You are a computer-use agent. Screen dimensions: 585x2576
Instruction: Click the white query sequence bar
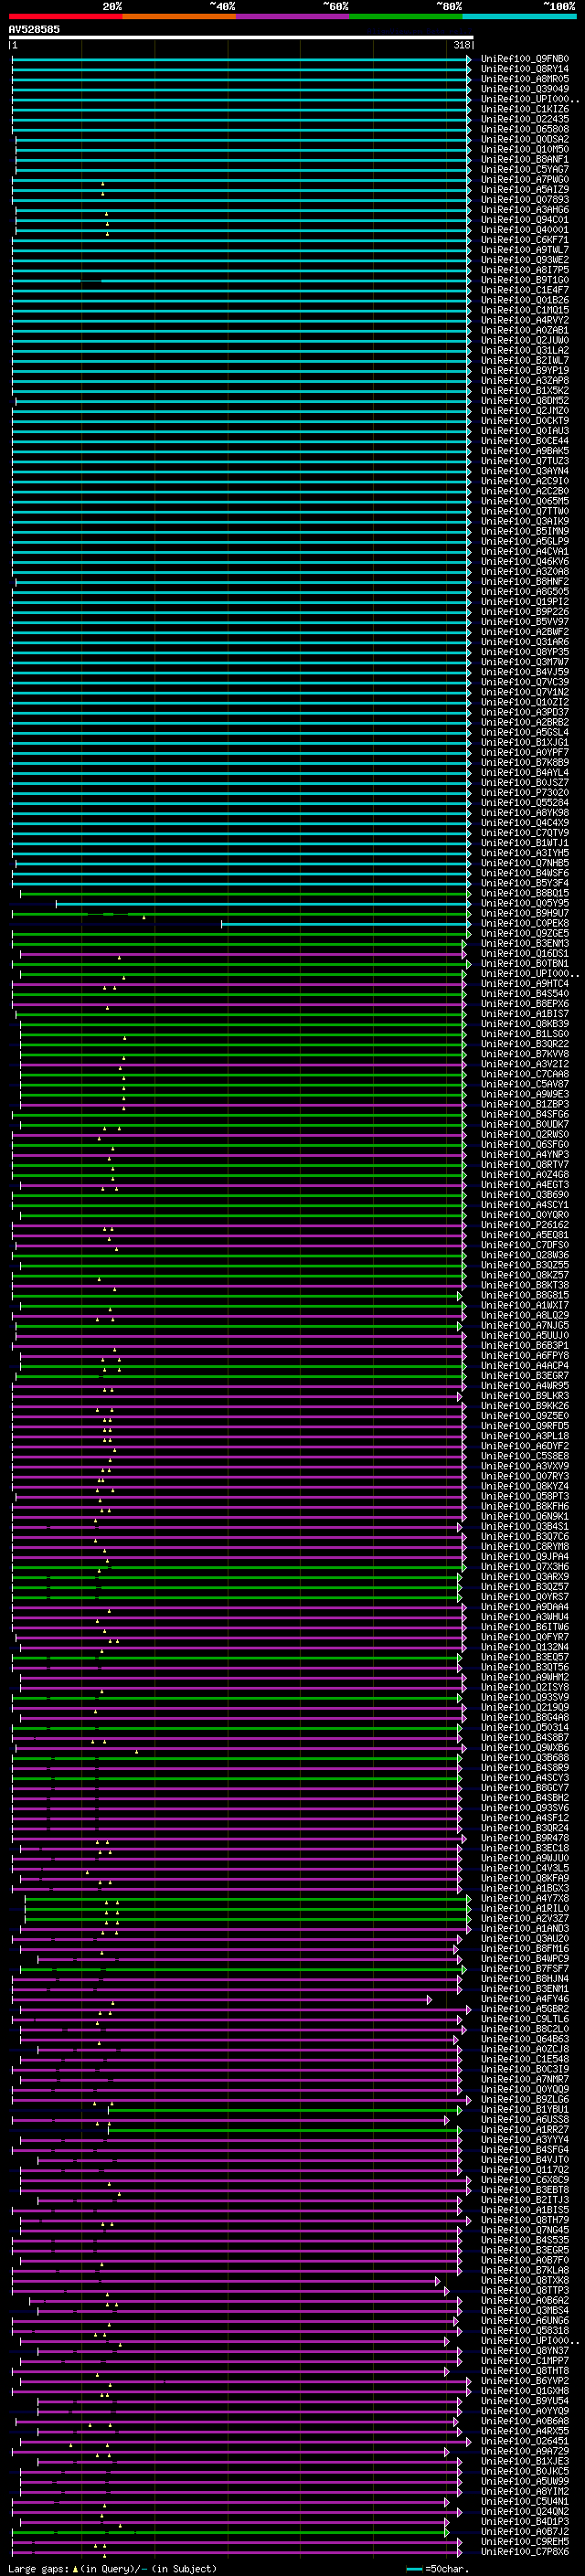point(241,38)
